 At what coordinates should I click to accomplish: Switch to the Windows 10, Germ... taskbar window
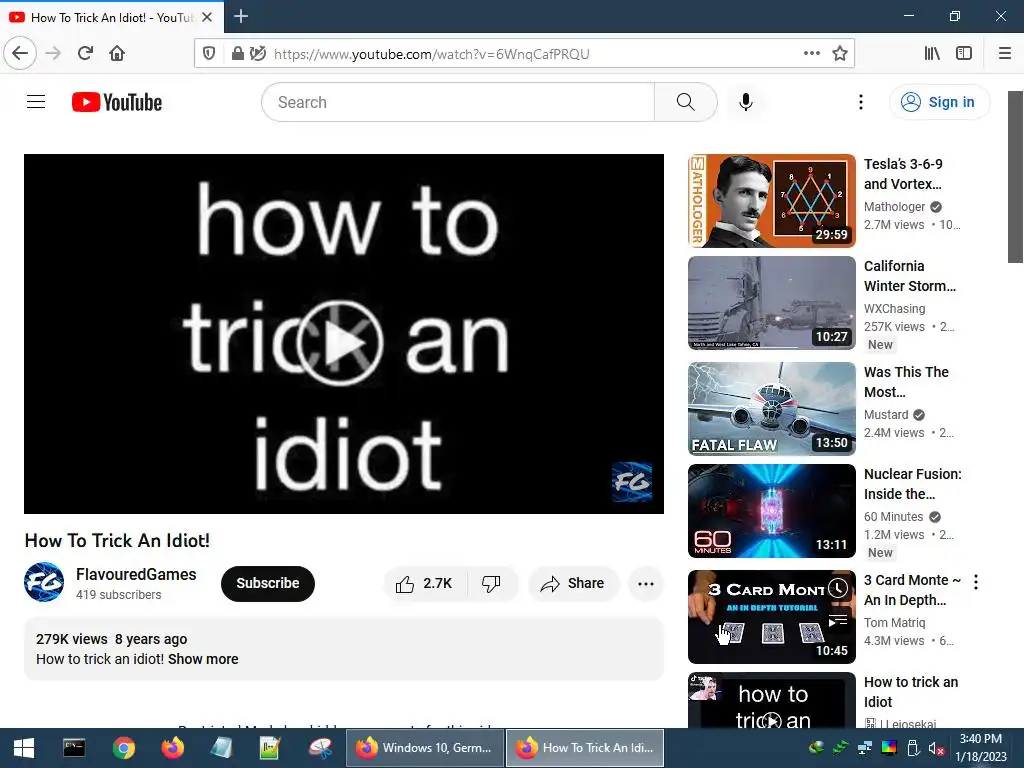[x=425, y=748]
